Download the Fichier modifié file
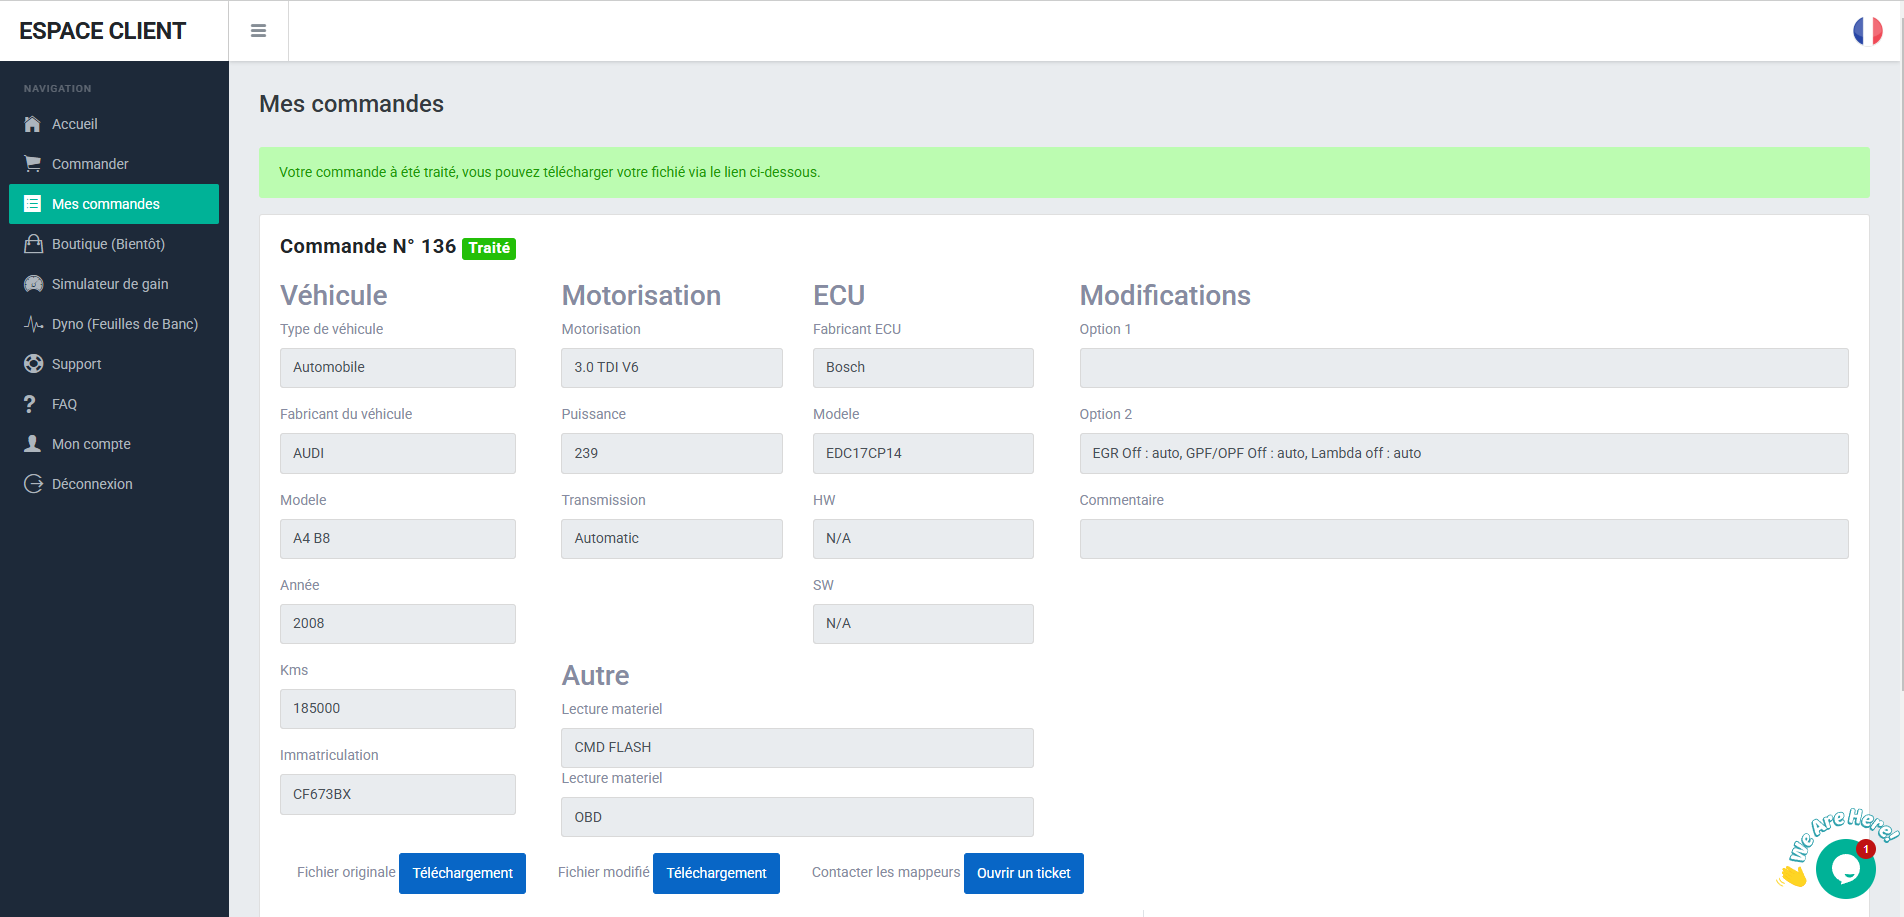1904x917 pixels. tap(716, 873)
